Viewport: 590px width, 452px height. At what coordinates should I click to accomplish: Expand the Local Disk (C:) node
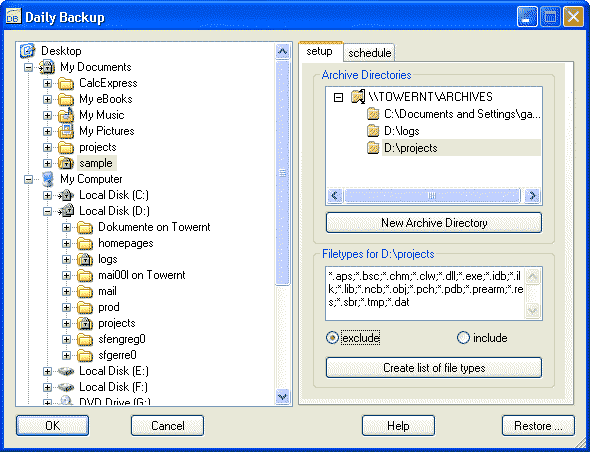tap(47, 195)
